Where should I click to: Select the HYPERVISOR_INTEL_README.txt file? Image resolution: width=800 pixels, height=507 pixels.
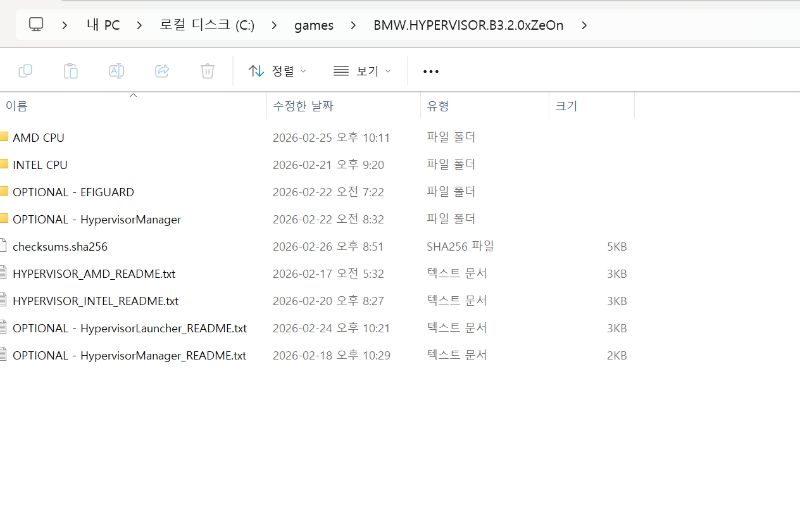coord(95,300)
